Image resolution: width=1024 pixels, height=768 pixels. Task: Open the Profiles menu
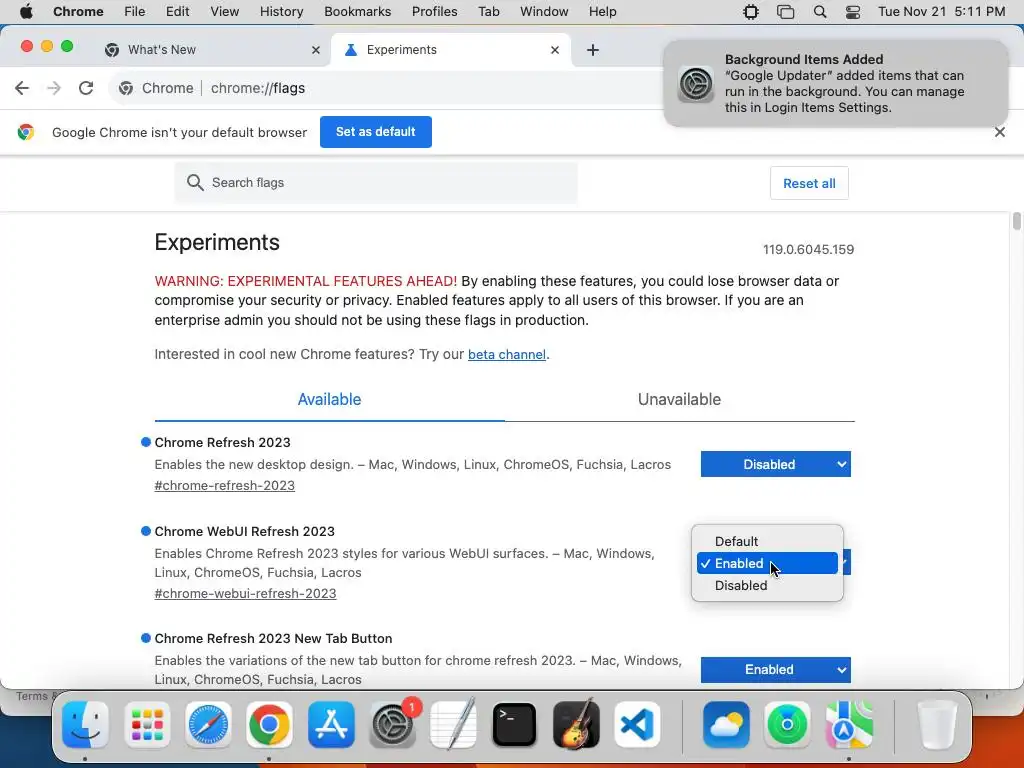coord(434,12)
